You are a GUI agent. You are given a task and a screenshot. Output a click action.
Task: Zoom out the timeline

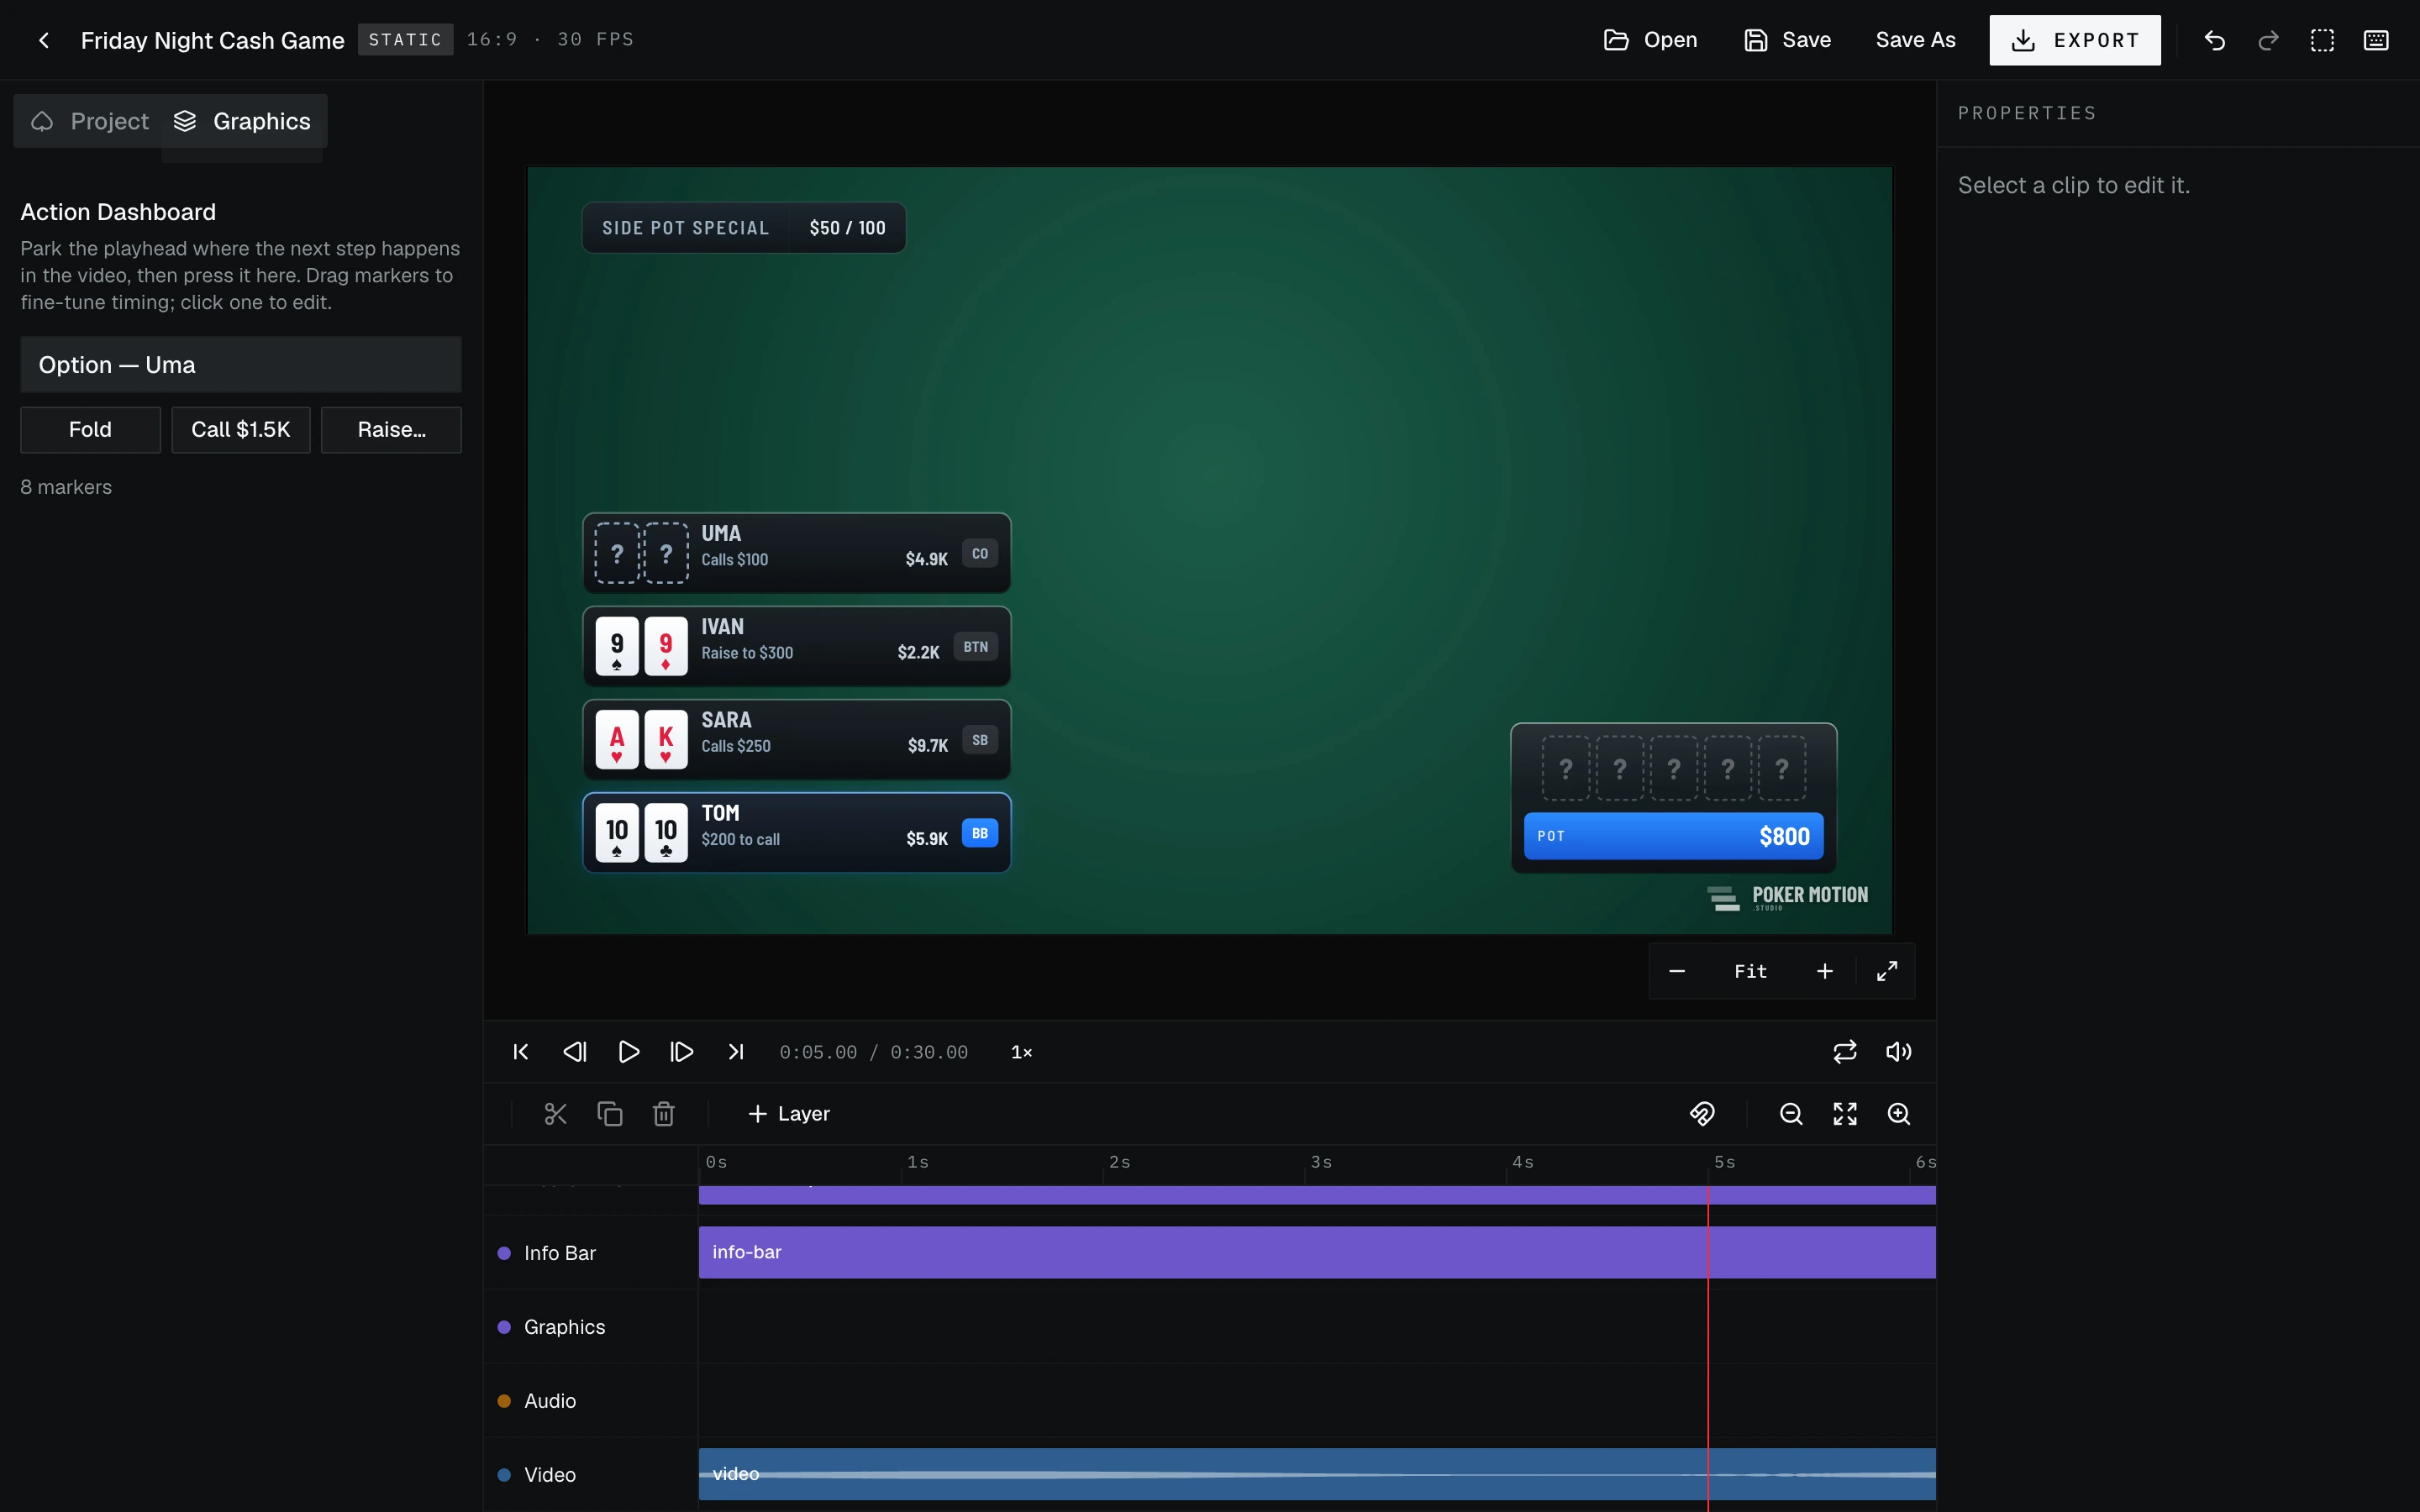point(1791,1114)
